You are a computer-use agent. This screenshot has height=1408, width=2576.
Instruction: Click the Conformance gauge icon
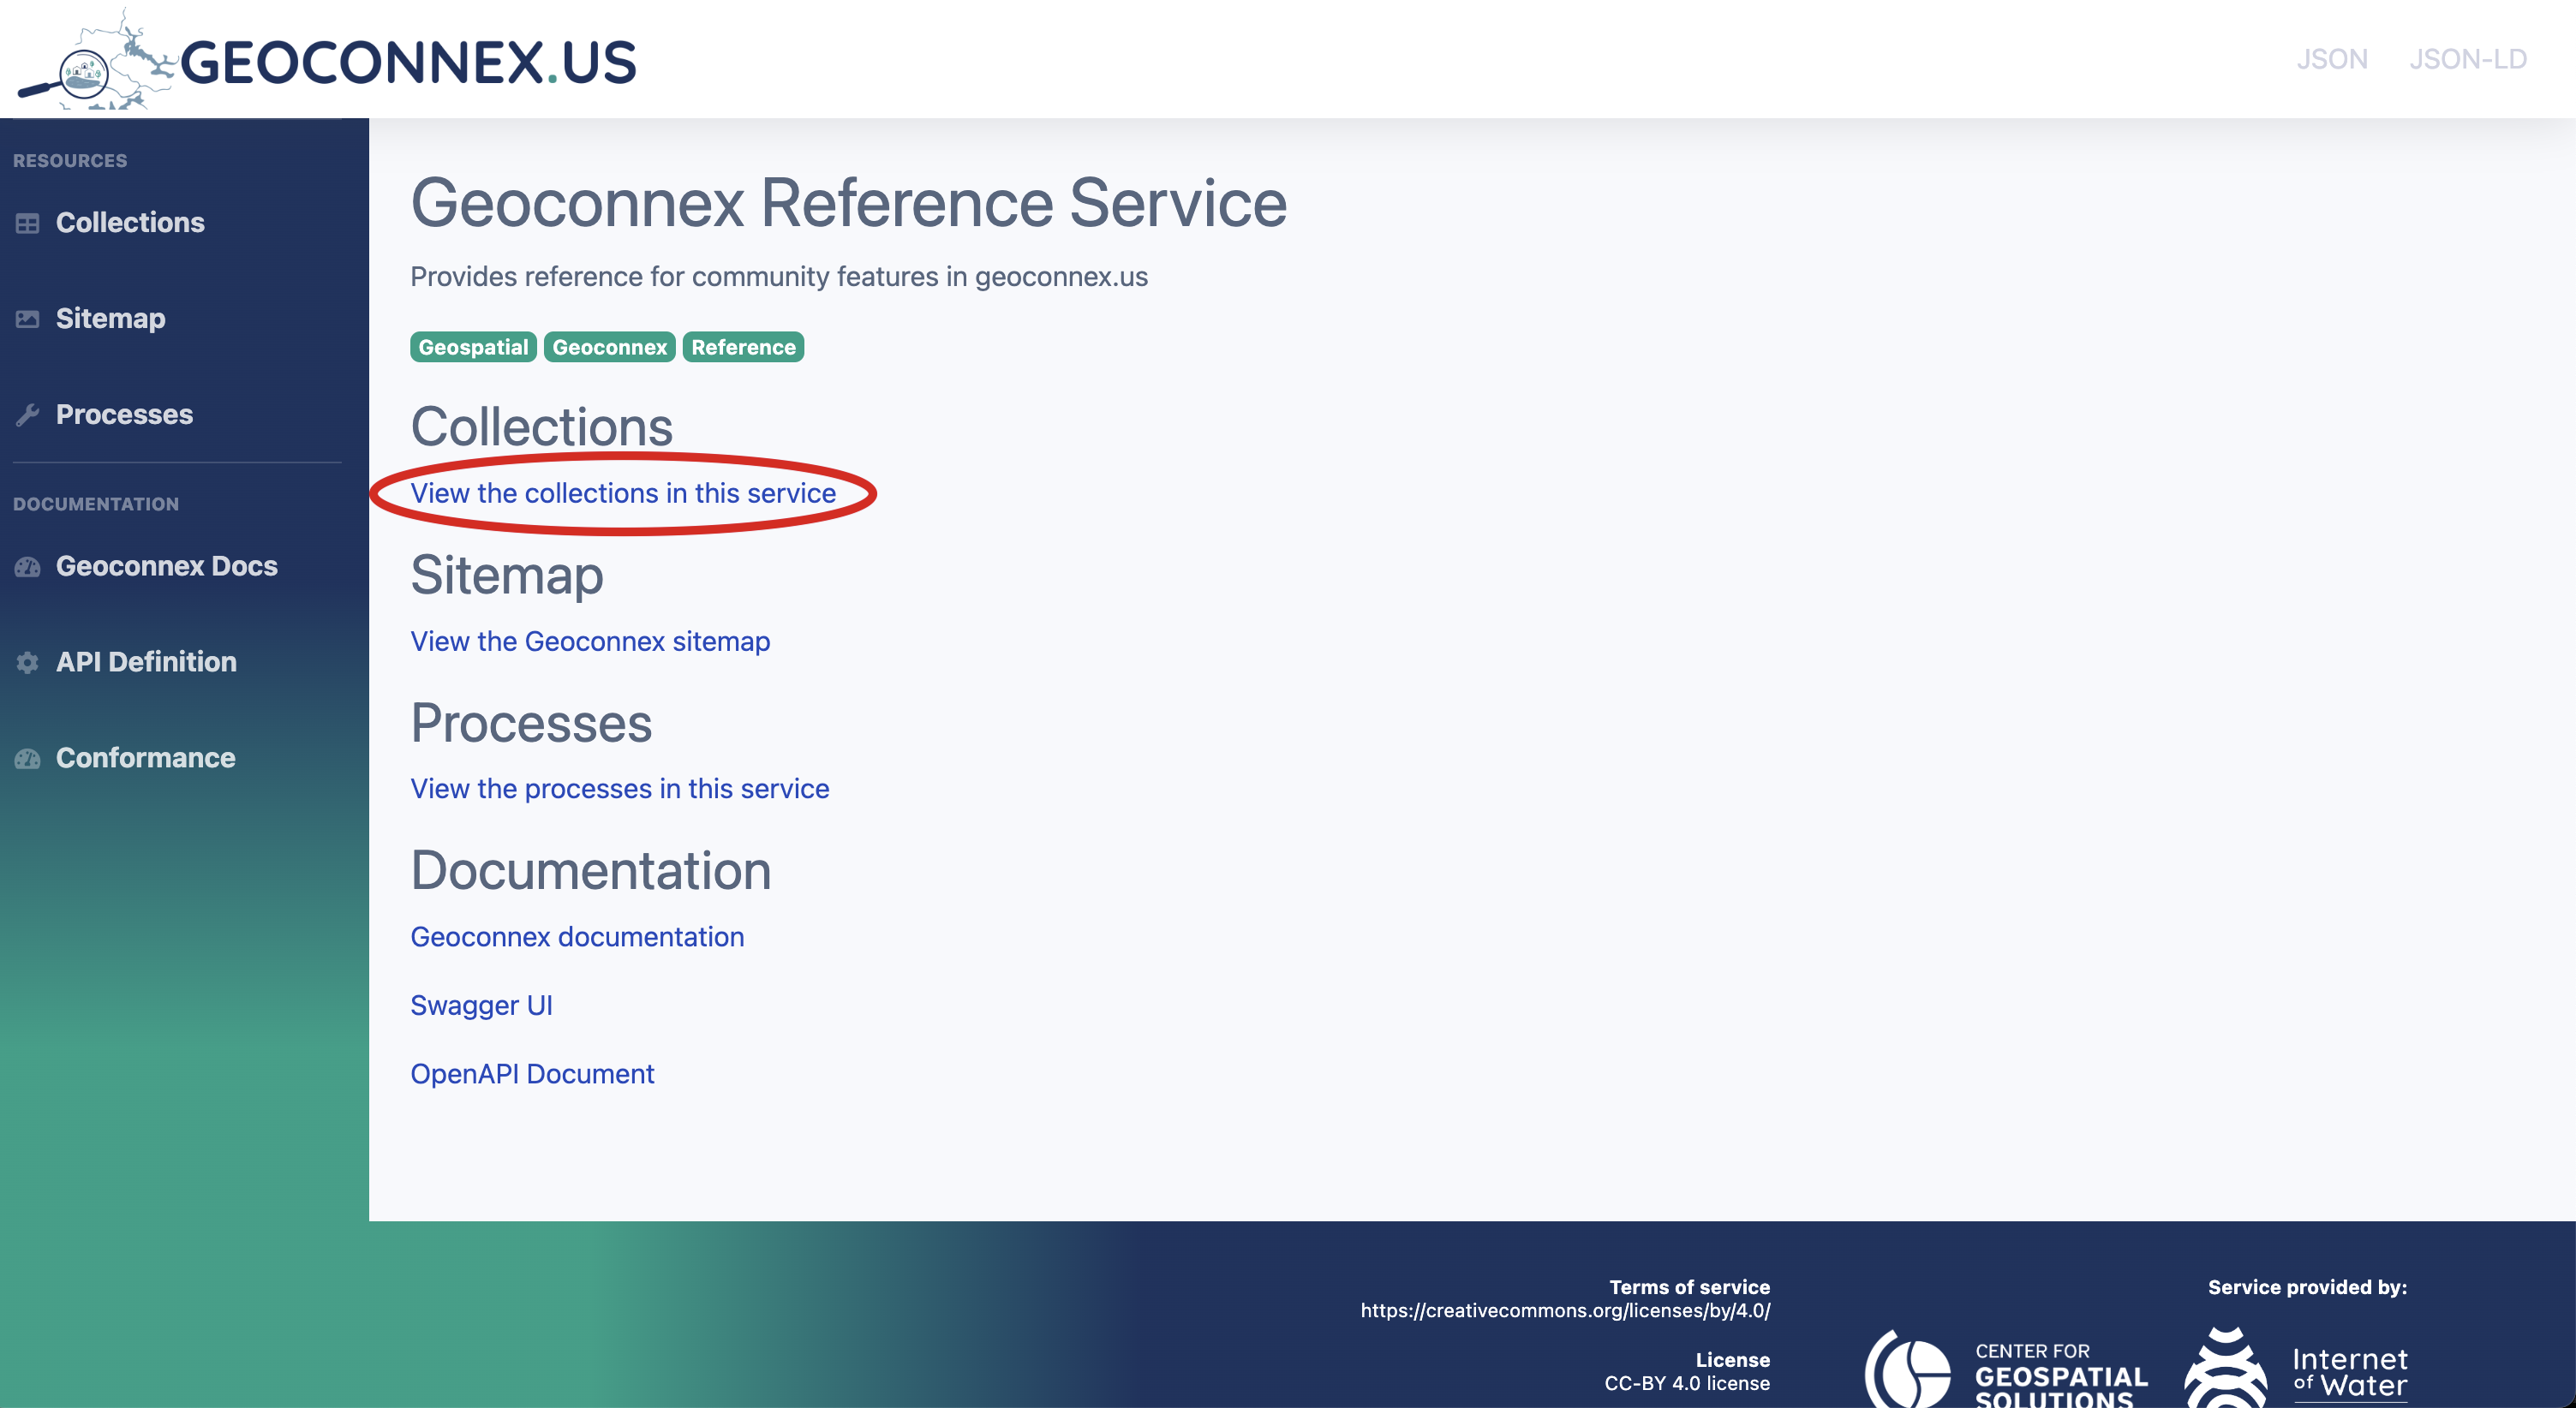pyautogui.click(x=28, y=758)
